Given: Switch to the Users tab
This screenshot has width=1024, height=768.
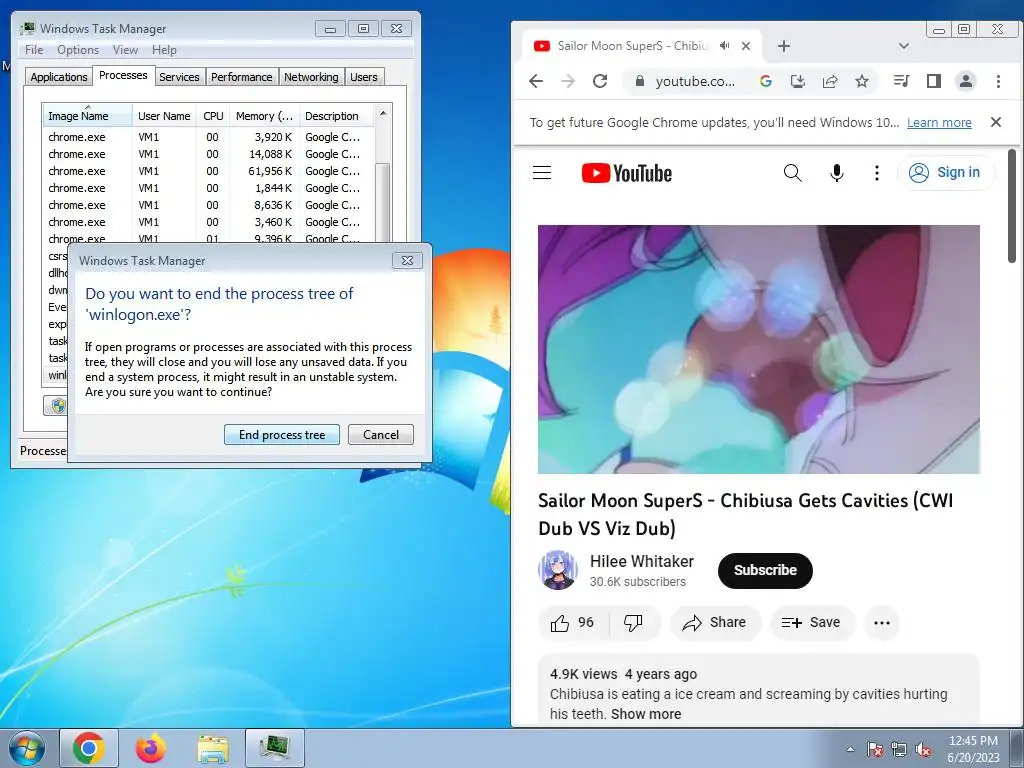Looking at the screenshot, I should (364, 76).
